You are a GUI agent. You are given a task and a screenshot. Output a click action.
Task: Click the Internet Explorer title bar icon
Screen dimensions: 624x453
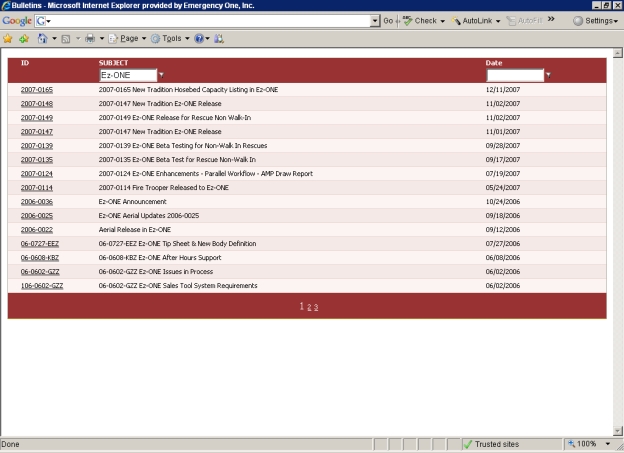click(6, 5)
